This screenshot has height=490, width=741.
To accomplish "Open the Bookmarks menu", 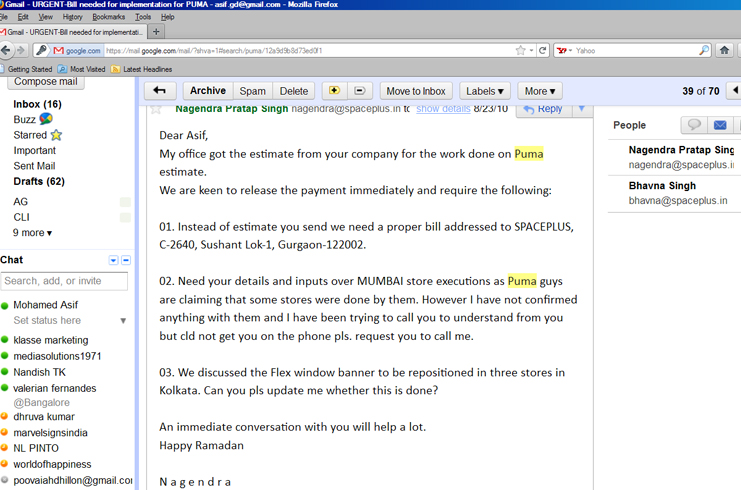I will click(109, 17).
